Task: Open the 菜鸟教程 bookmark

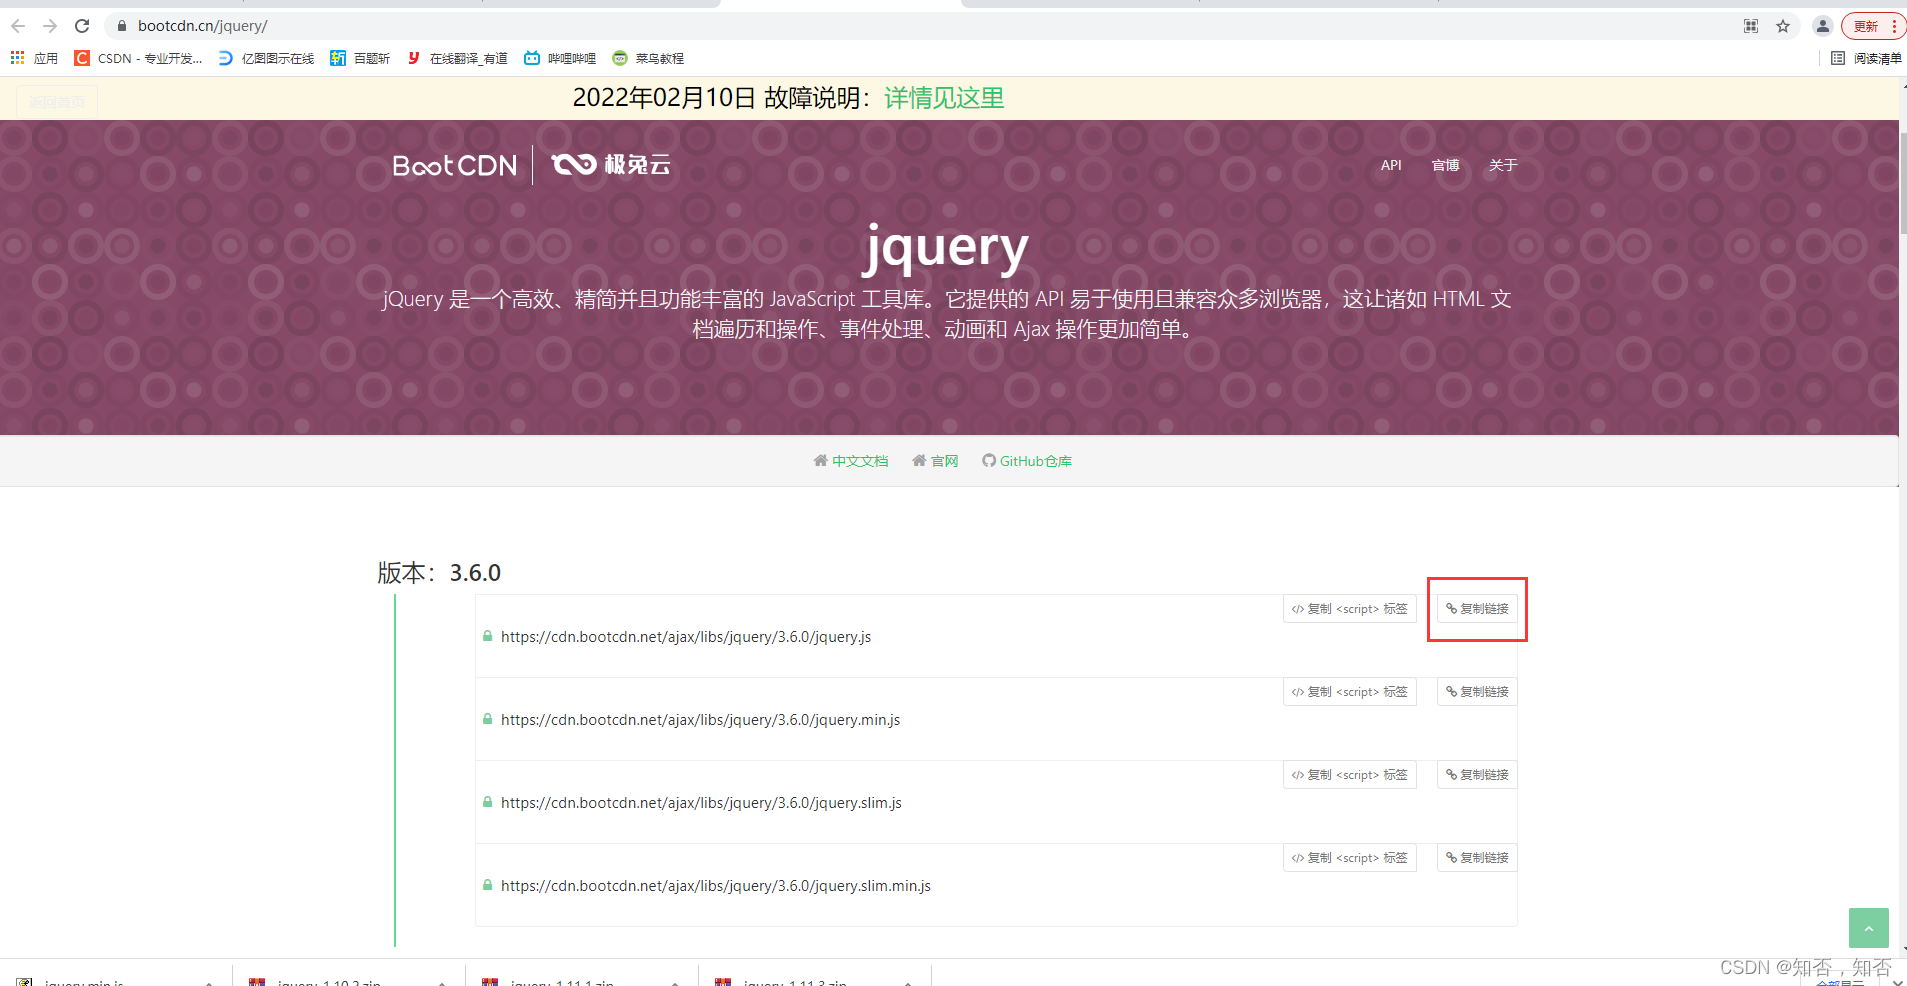Action: 648,58
